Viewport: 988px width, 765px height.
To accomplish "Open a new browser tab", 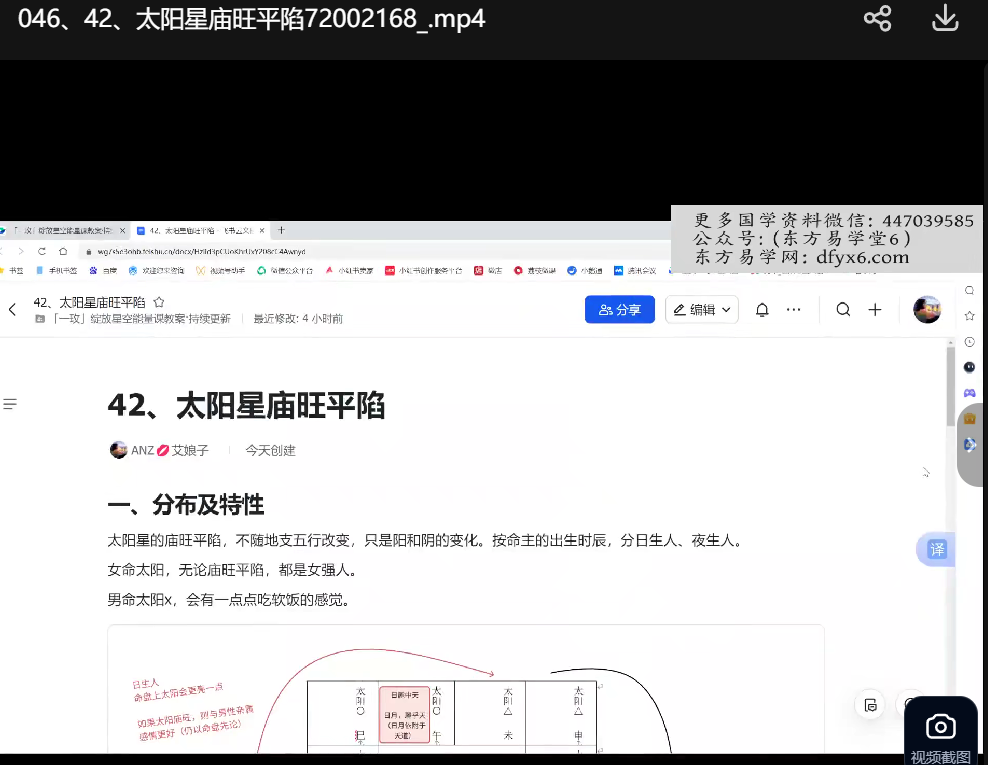I will pos(281,230).
